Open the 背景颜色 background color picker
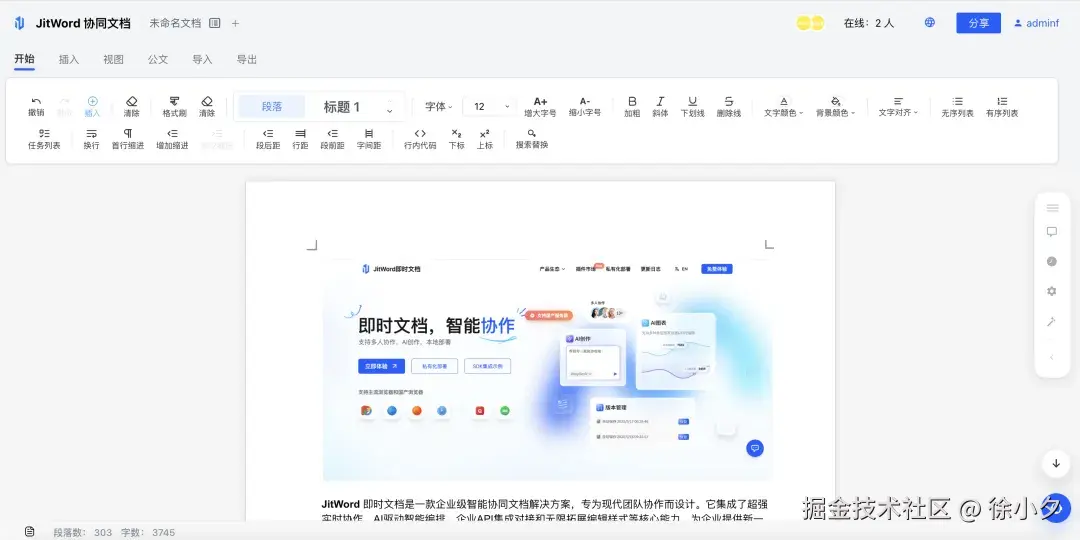The height and width of the screenshot is (540, 1080). pos(835,106)
